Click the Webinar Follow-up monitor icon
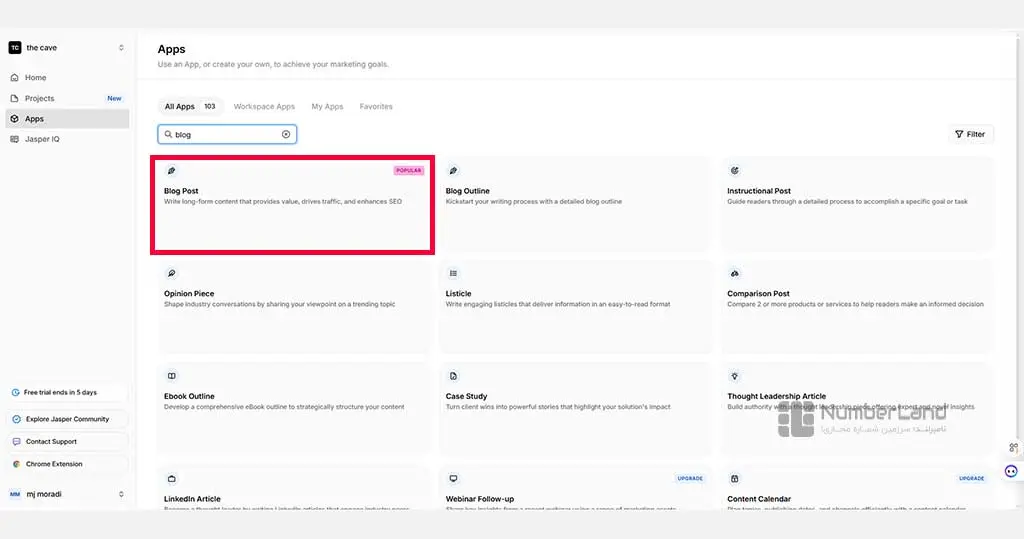 click(x=453, y=478)
